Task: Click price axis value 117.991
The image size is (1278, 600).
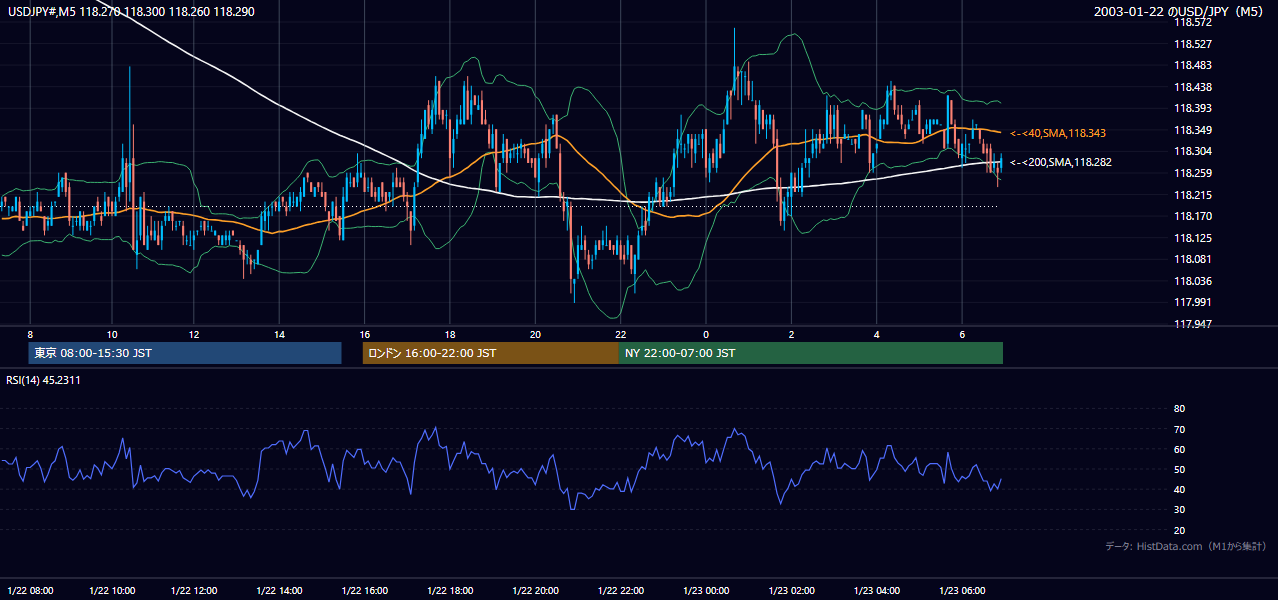Action: point(1192,302)
